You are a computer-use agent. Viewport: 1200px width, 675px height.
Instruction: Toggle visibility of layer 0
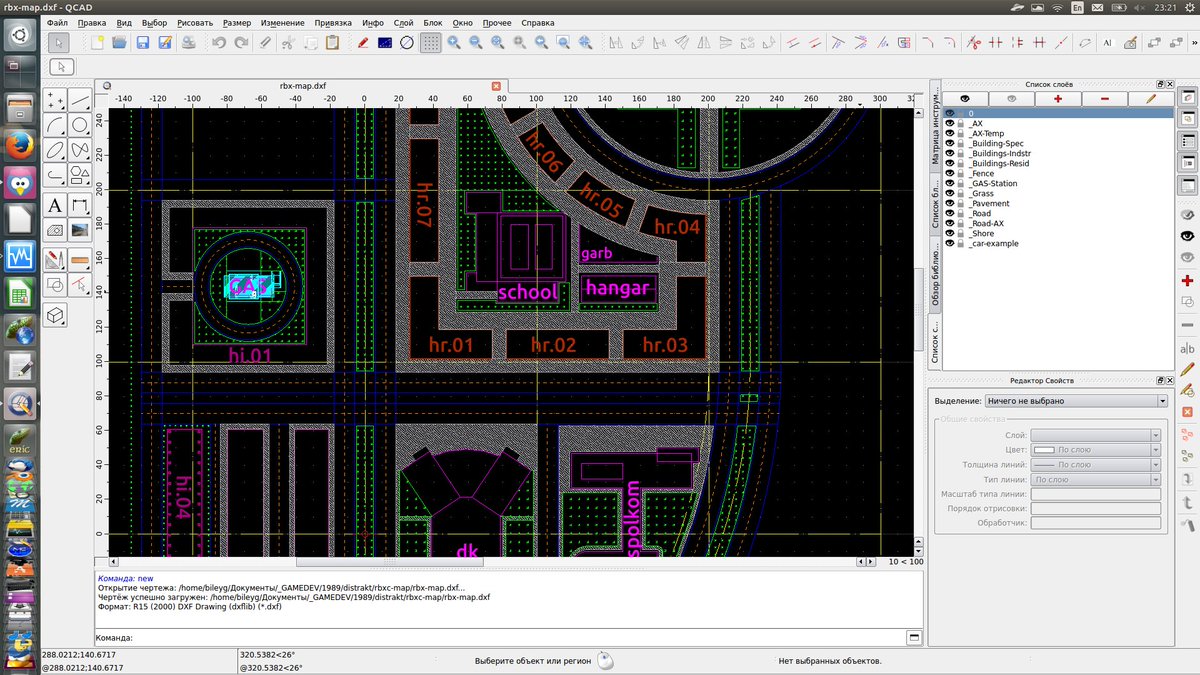coord(951,114)
